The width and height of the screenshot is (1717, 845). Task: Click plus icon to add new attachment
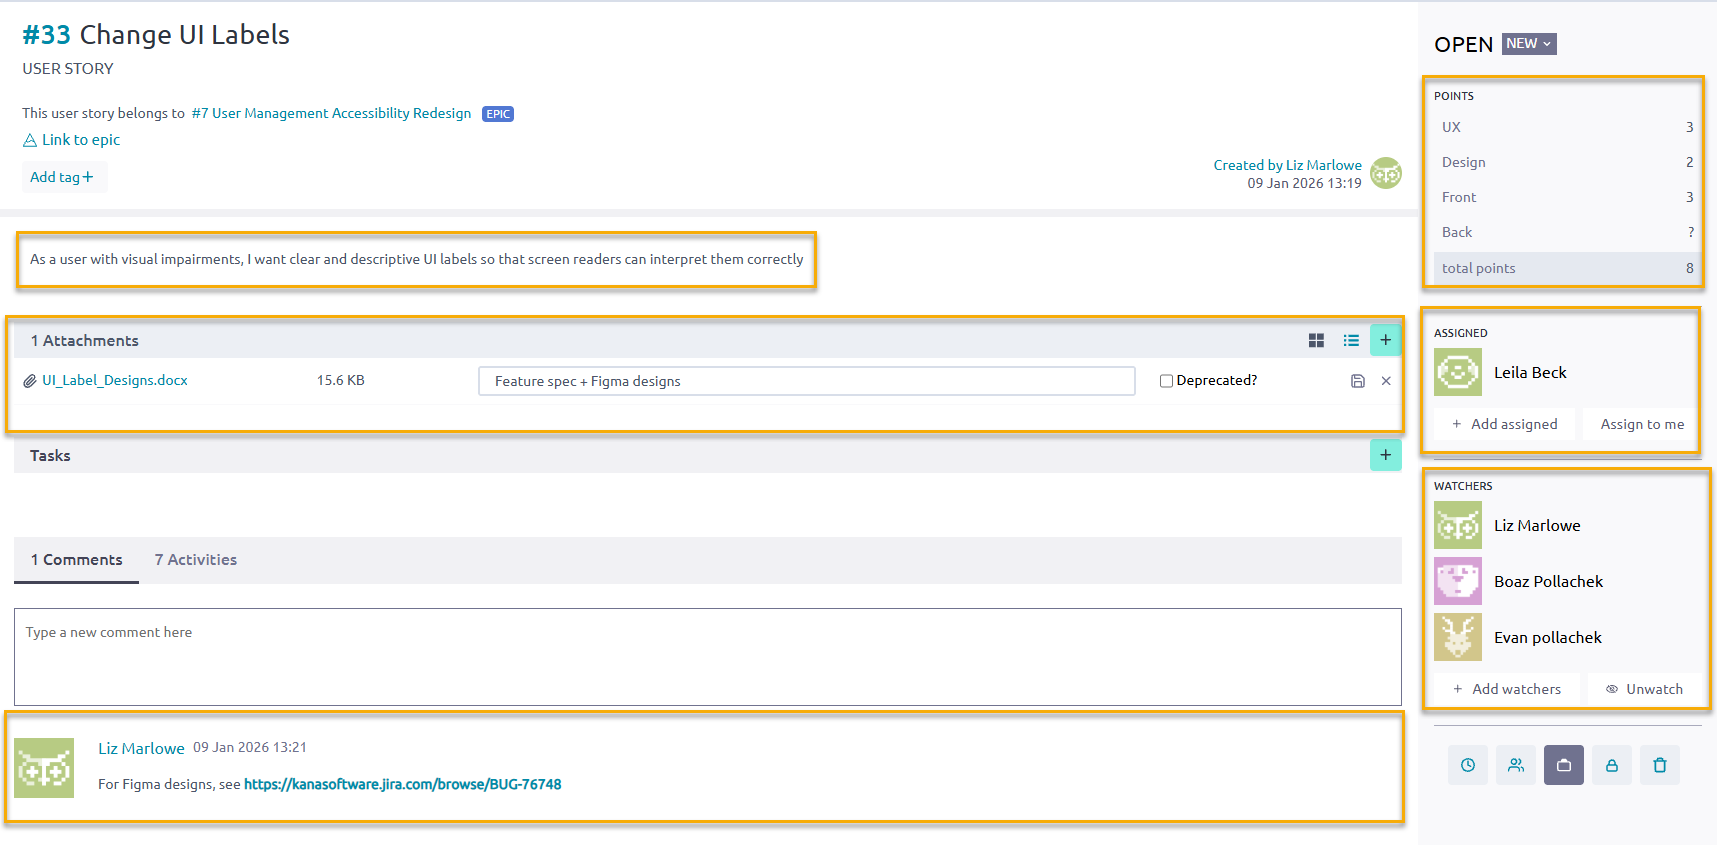[x=1385, y=340]
